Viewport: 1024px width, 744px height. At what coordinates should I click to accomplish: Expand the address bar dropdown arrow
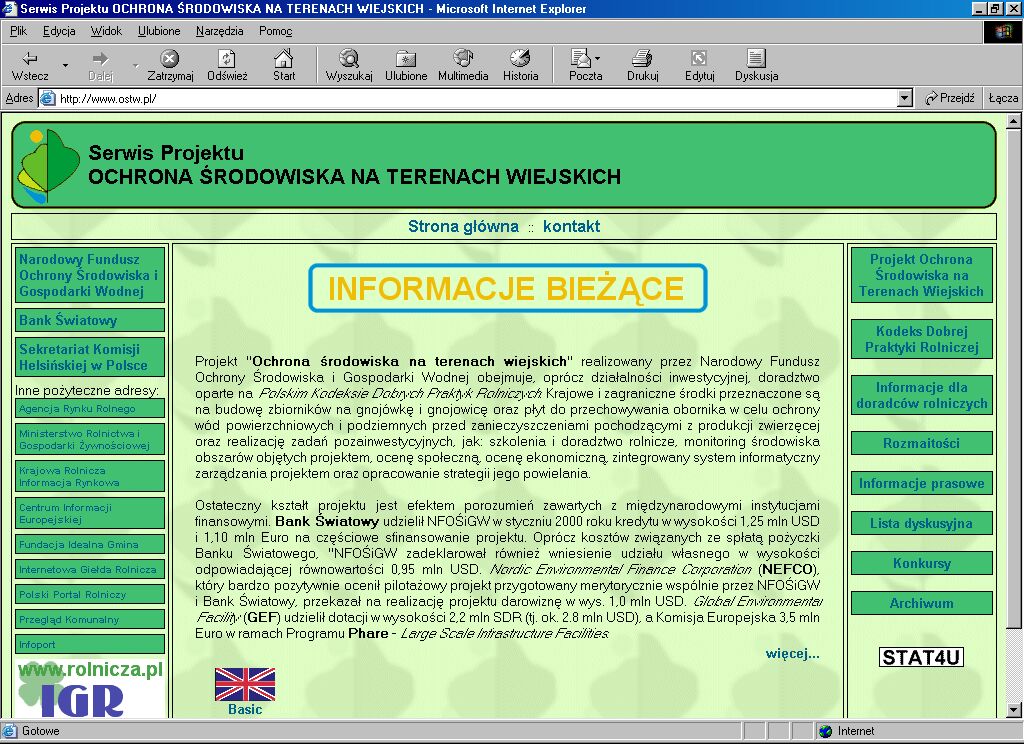pyautogui.click(x=905, y=98)
